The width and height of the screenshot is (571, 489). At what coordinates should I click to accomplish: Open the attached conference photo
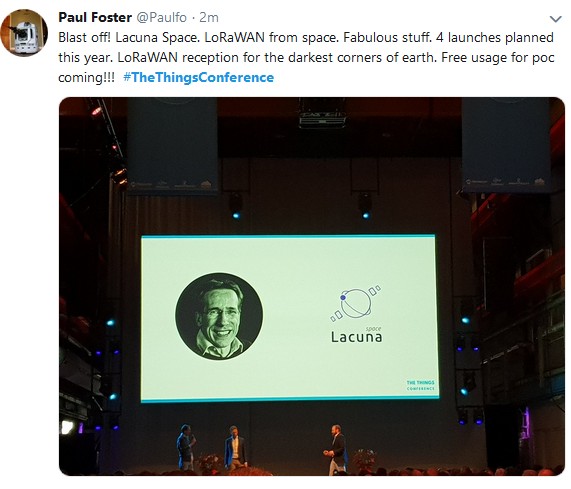coord(312,286)
